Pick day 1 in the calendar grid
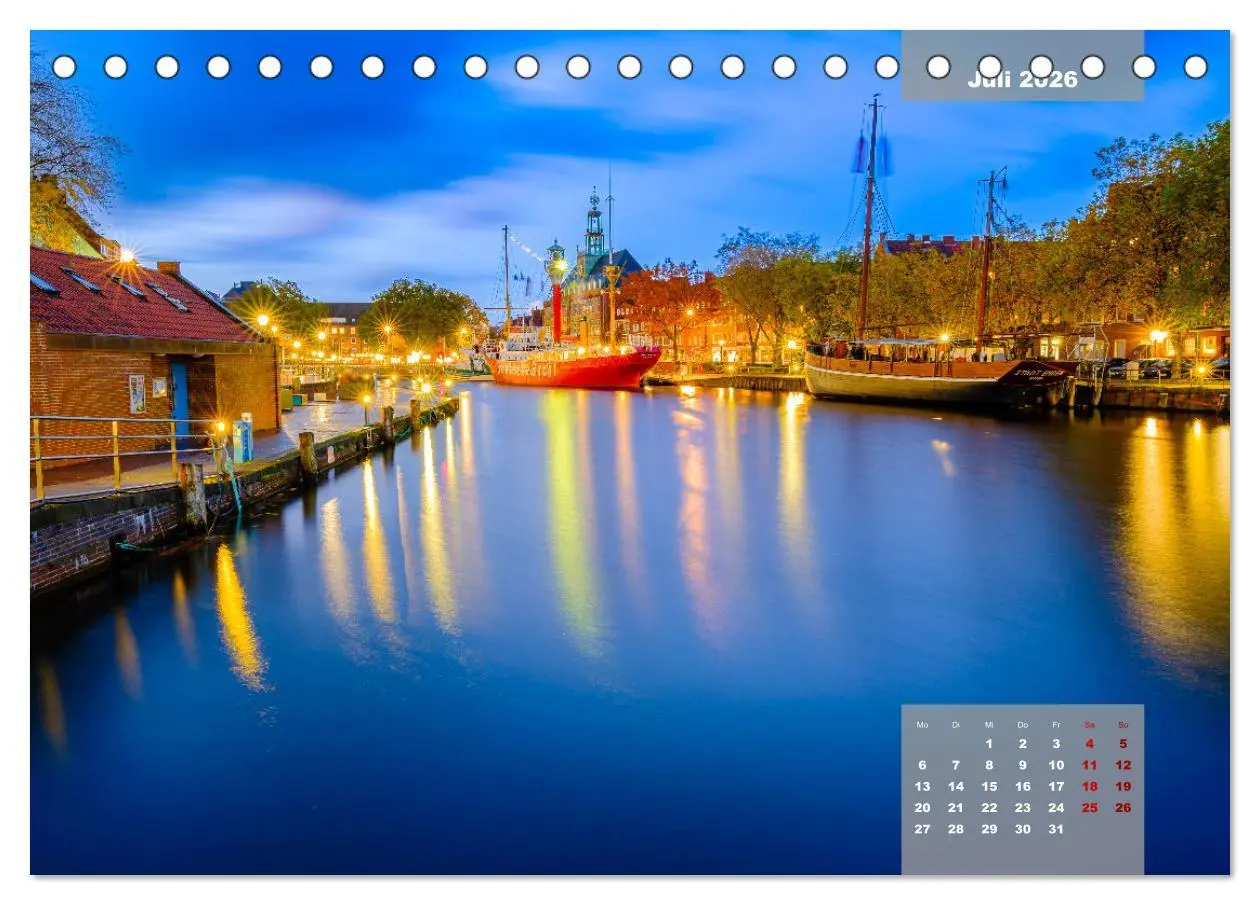 tap(989, 744)
